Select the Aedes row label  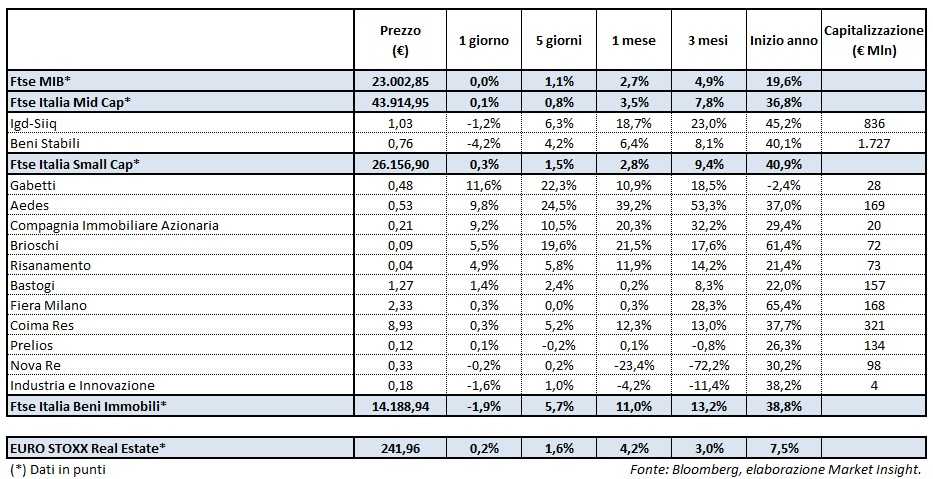tap(28, 206)
